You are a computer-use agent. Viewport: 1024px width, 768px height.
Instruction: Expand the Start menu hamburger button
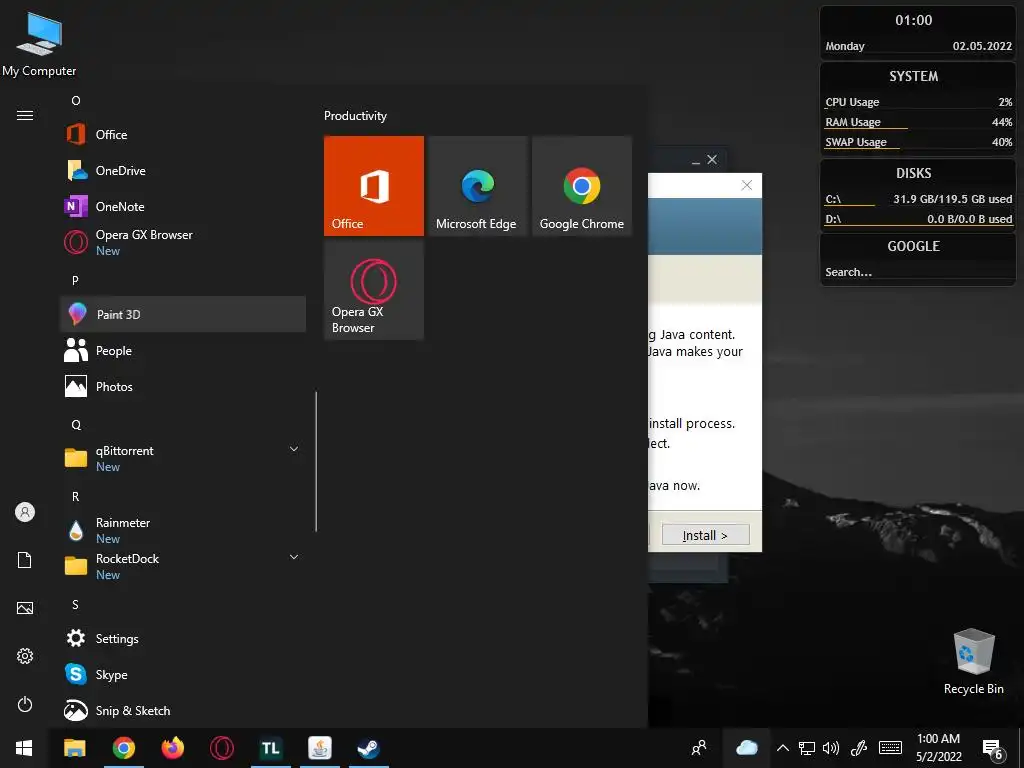pyautogui.click(x=25, y=116)
